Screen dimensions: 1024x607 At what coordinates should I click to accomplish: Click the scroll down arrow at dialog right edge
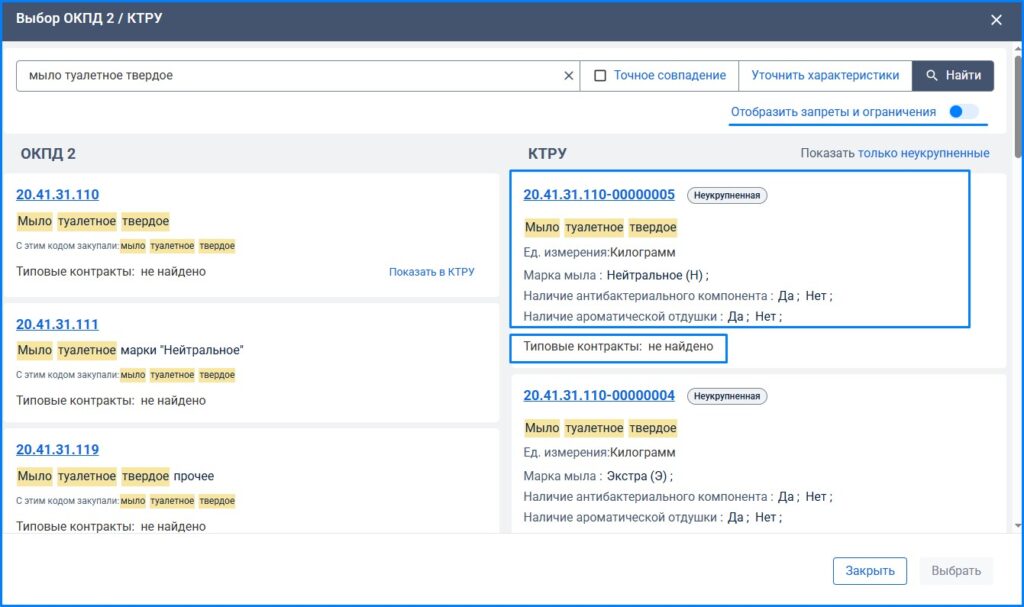coord(1017,525)
